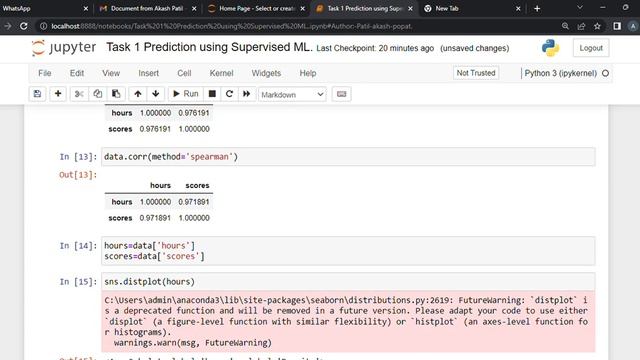Click the Logout button

click(x=591, y=48)
